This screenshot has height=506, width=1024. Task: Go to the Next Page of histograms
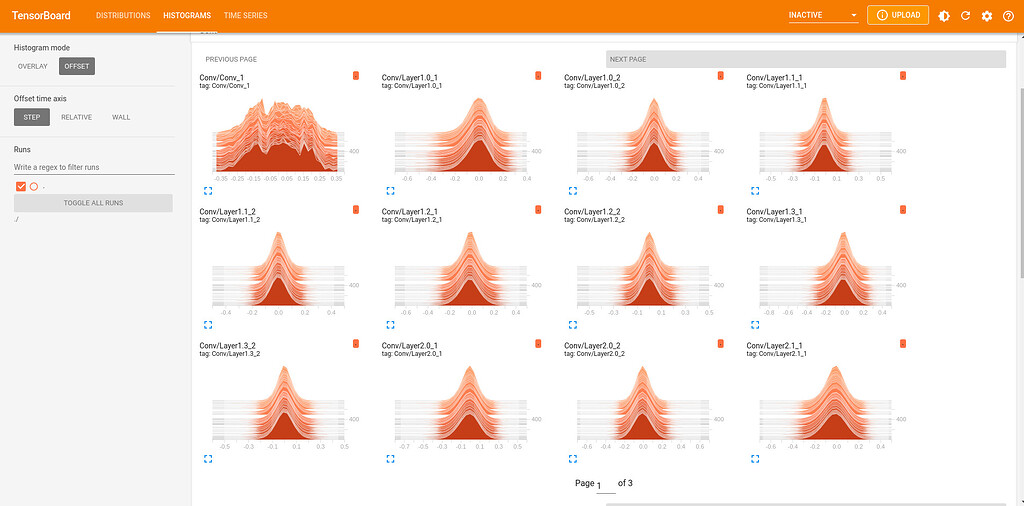click(x=805, y=59)
